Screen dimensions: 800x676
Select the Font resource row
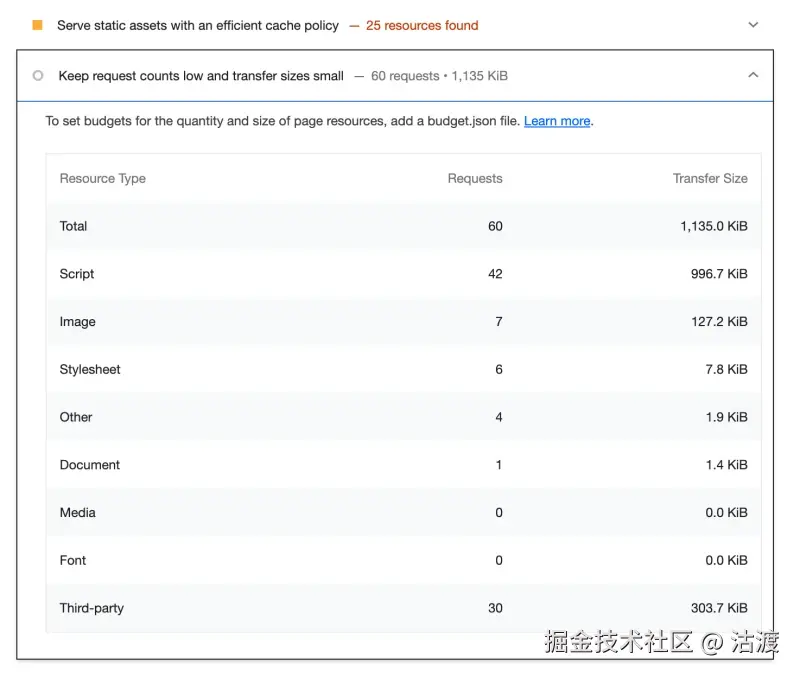point(73,560)
